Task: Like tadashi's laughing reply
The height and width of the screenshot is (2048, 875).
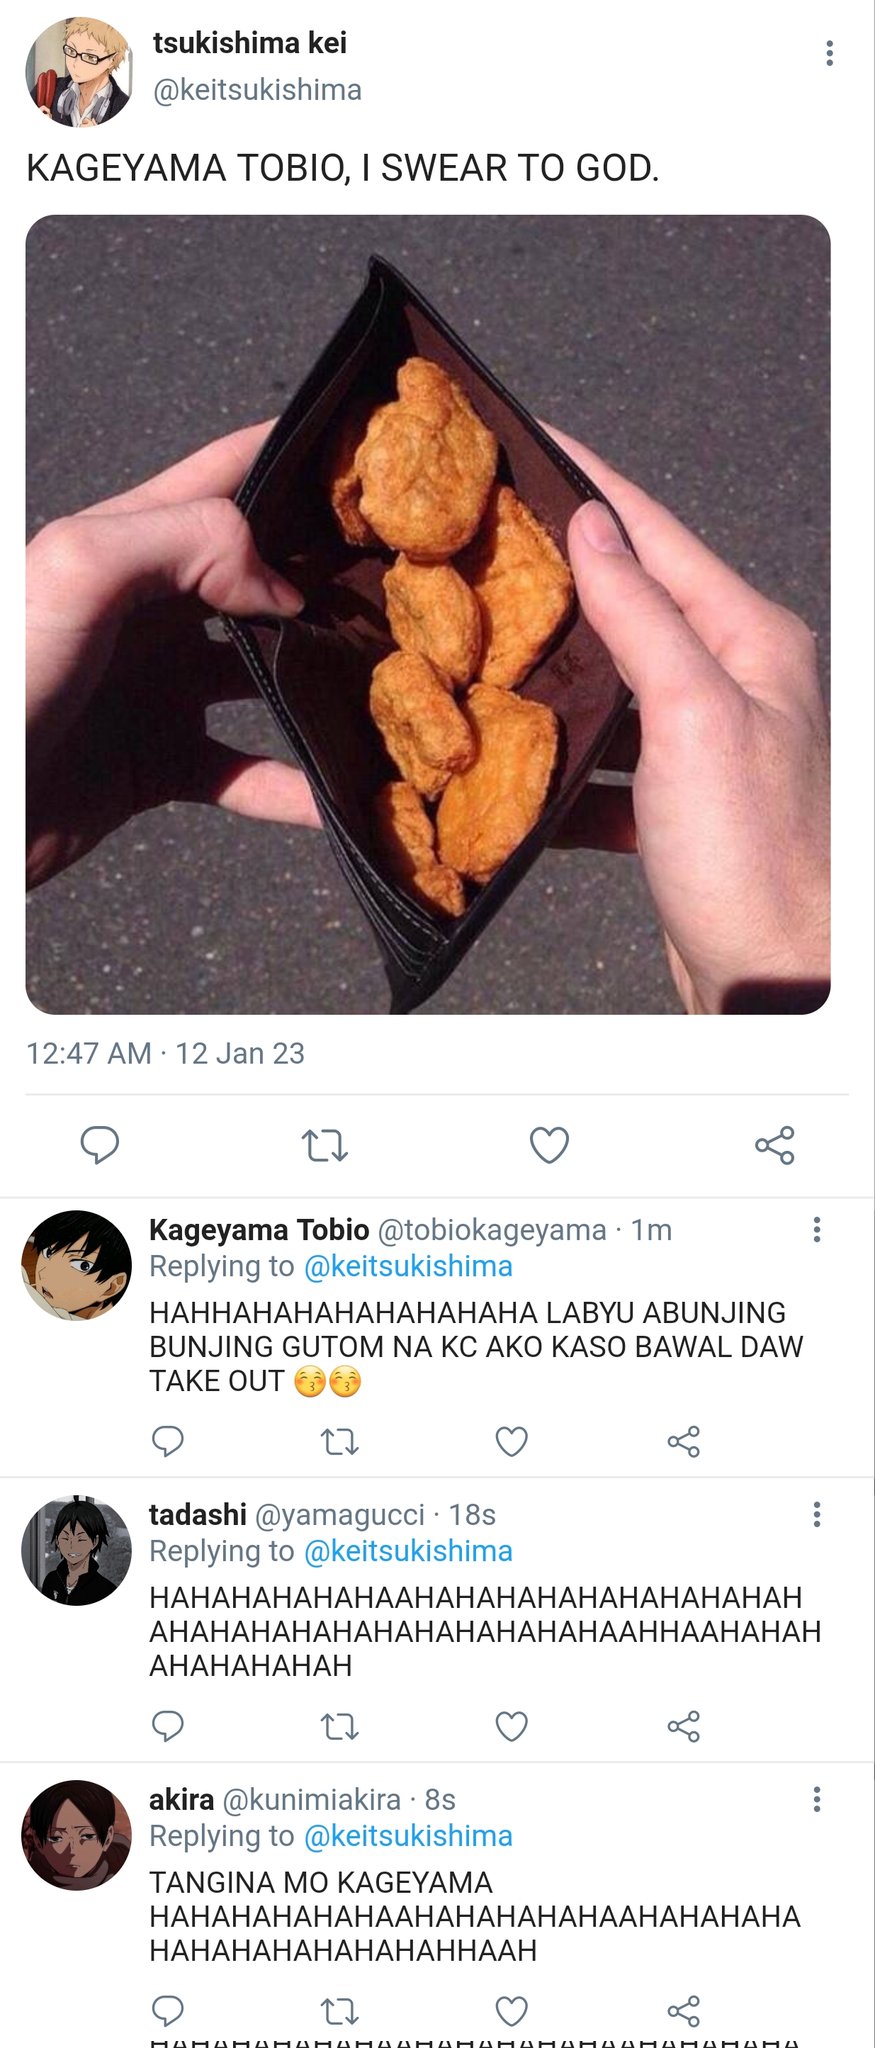Action: (x=512, y=1726)
